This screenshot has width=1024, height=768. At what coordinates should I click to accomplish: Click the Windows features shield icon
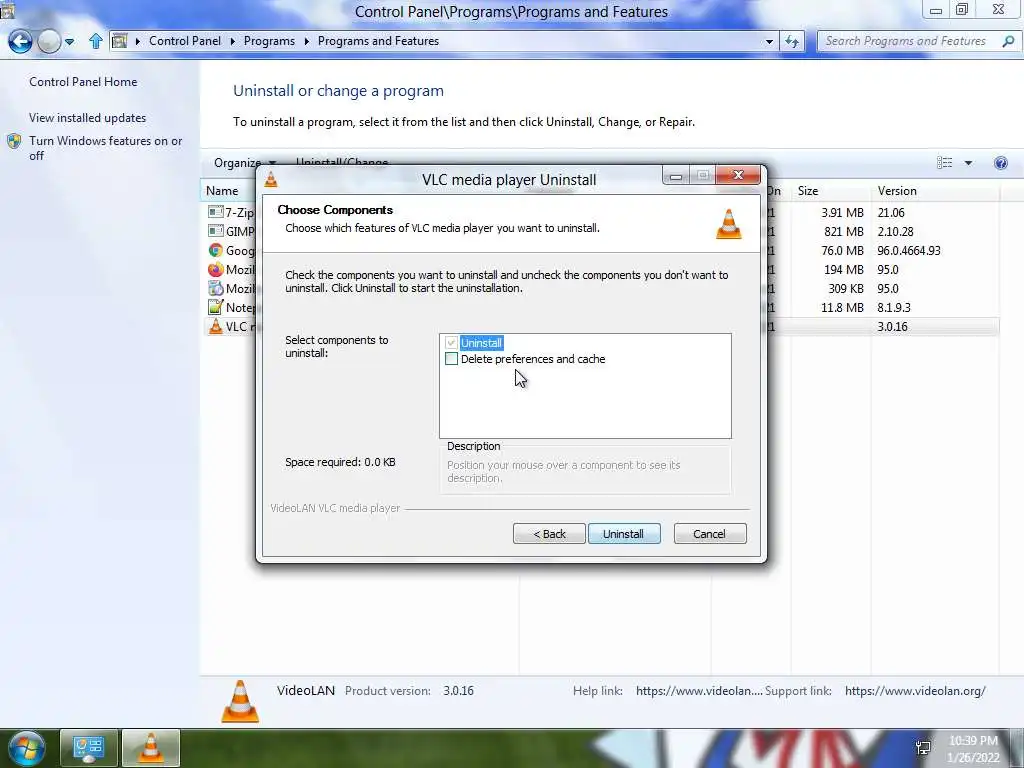point(14,141)
